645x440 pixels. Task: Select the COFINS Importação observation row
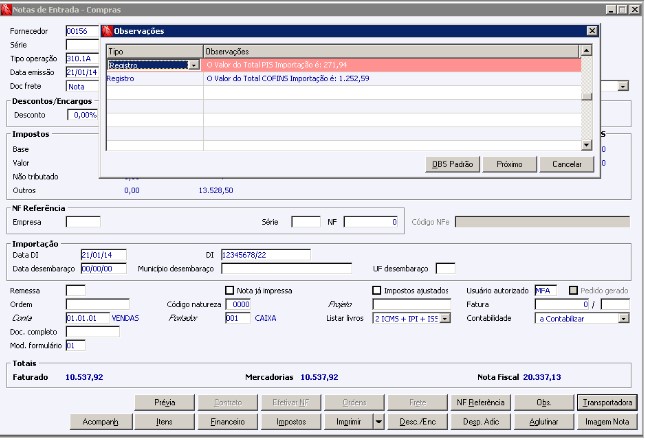[343, 79]
